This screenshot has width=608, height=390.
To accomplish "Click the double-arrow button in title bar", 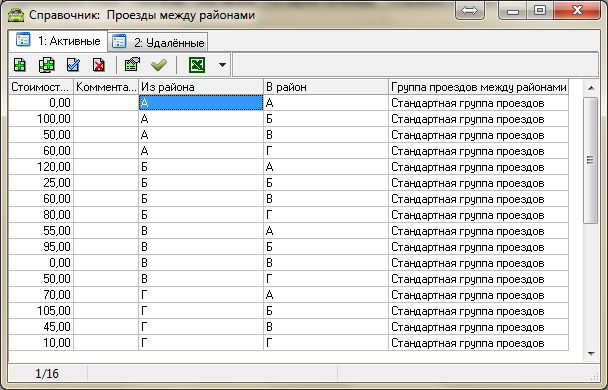I will (470, 10).
